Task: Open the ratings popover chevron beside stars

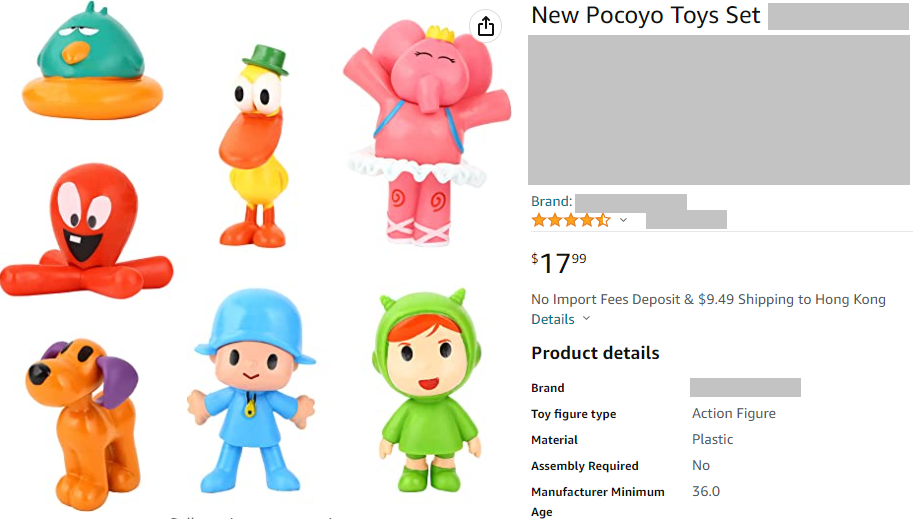Action: (623, 220)
